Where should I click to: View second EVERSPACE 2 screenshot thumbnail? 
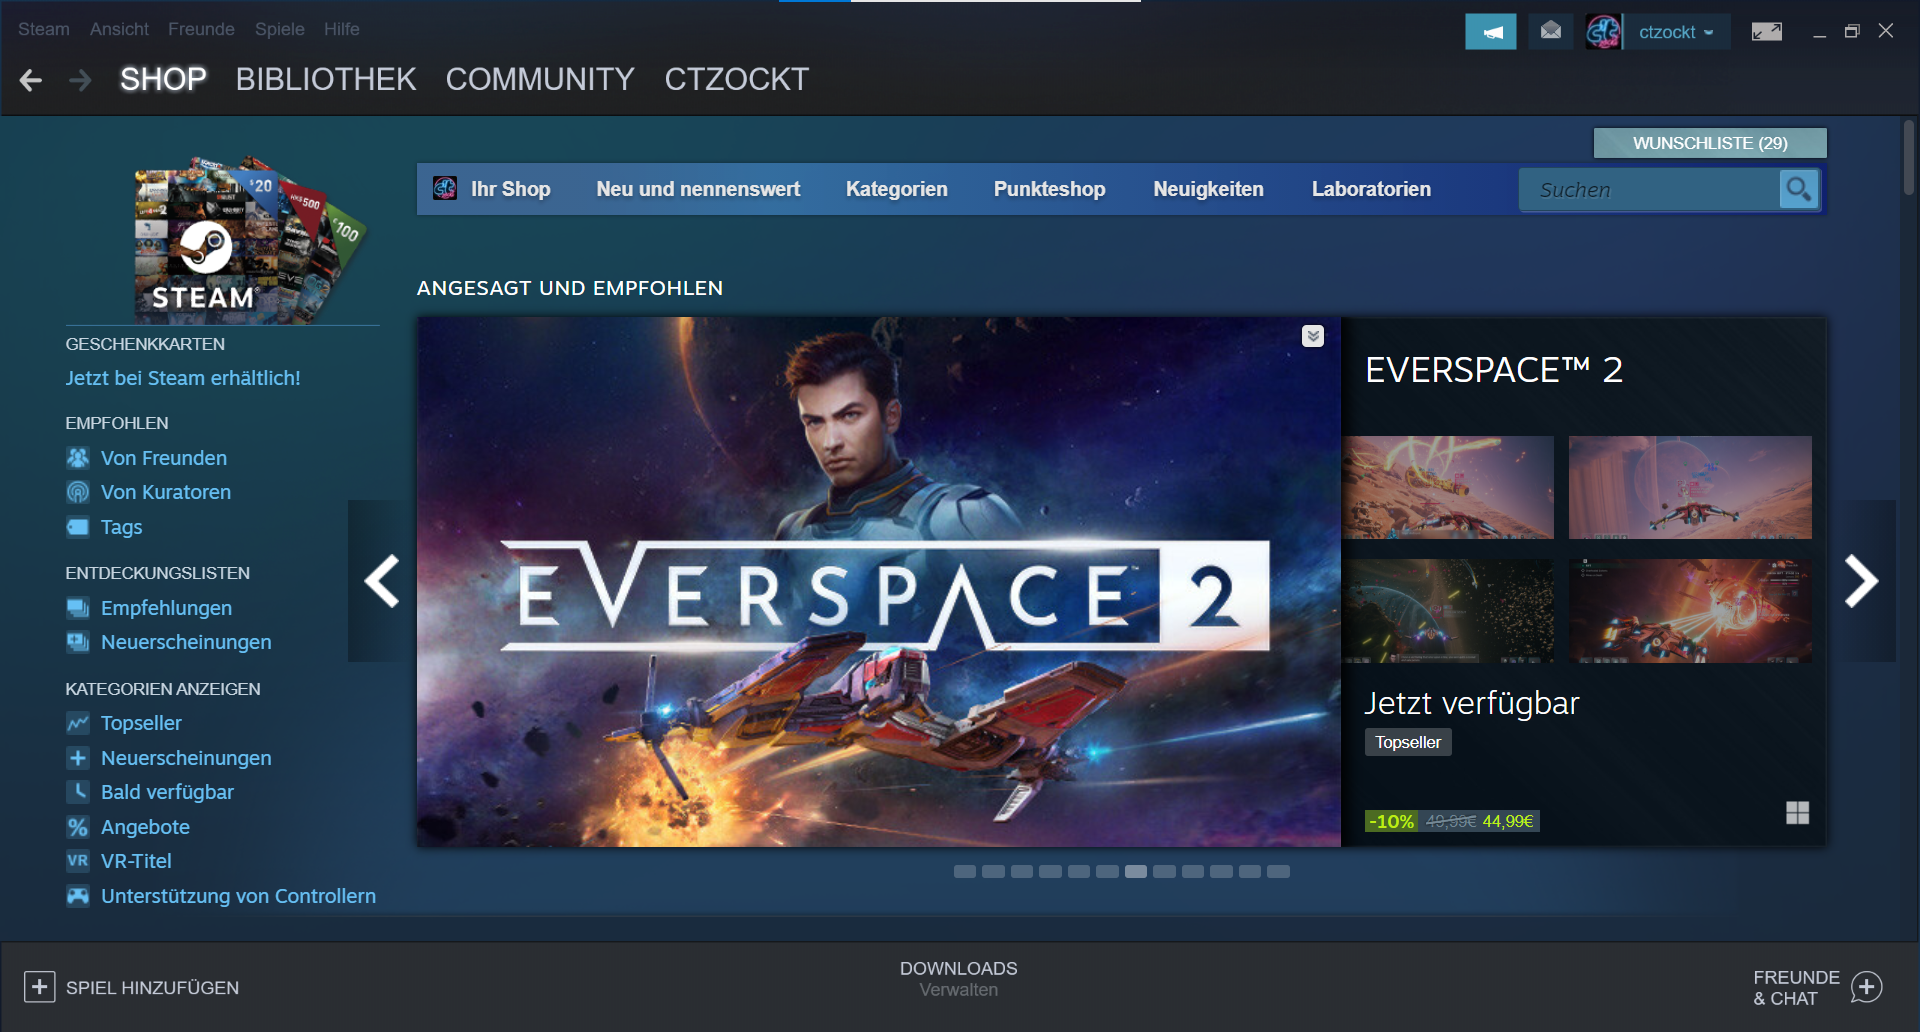(x=1690, y=487)
